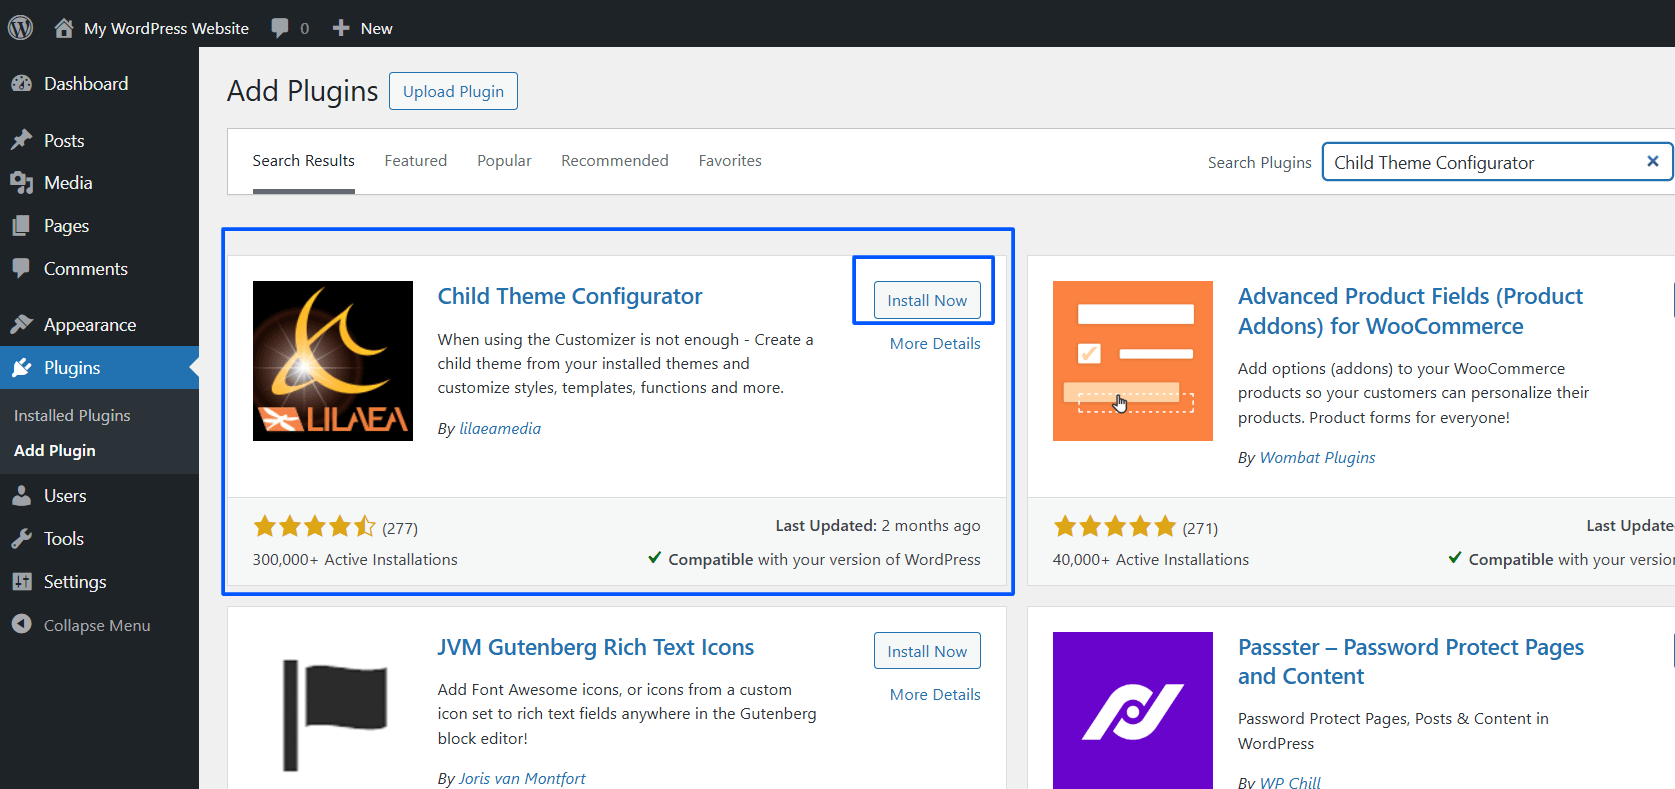
Task: Switch to the Search Results tab
Action: [303, 161]
